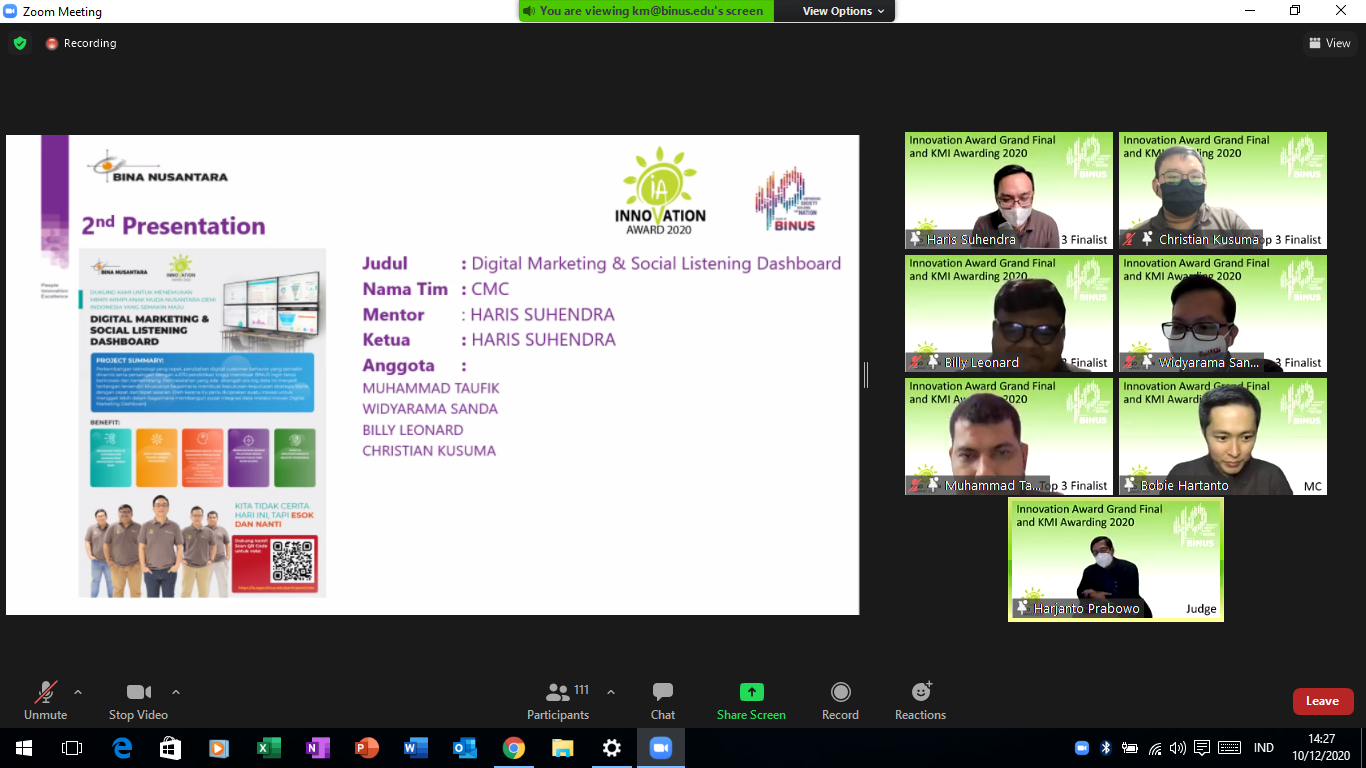Open the Participants panel
The image size is (1366, 768).
pos(558,700)
